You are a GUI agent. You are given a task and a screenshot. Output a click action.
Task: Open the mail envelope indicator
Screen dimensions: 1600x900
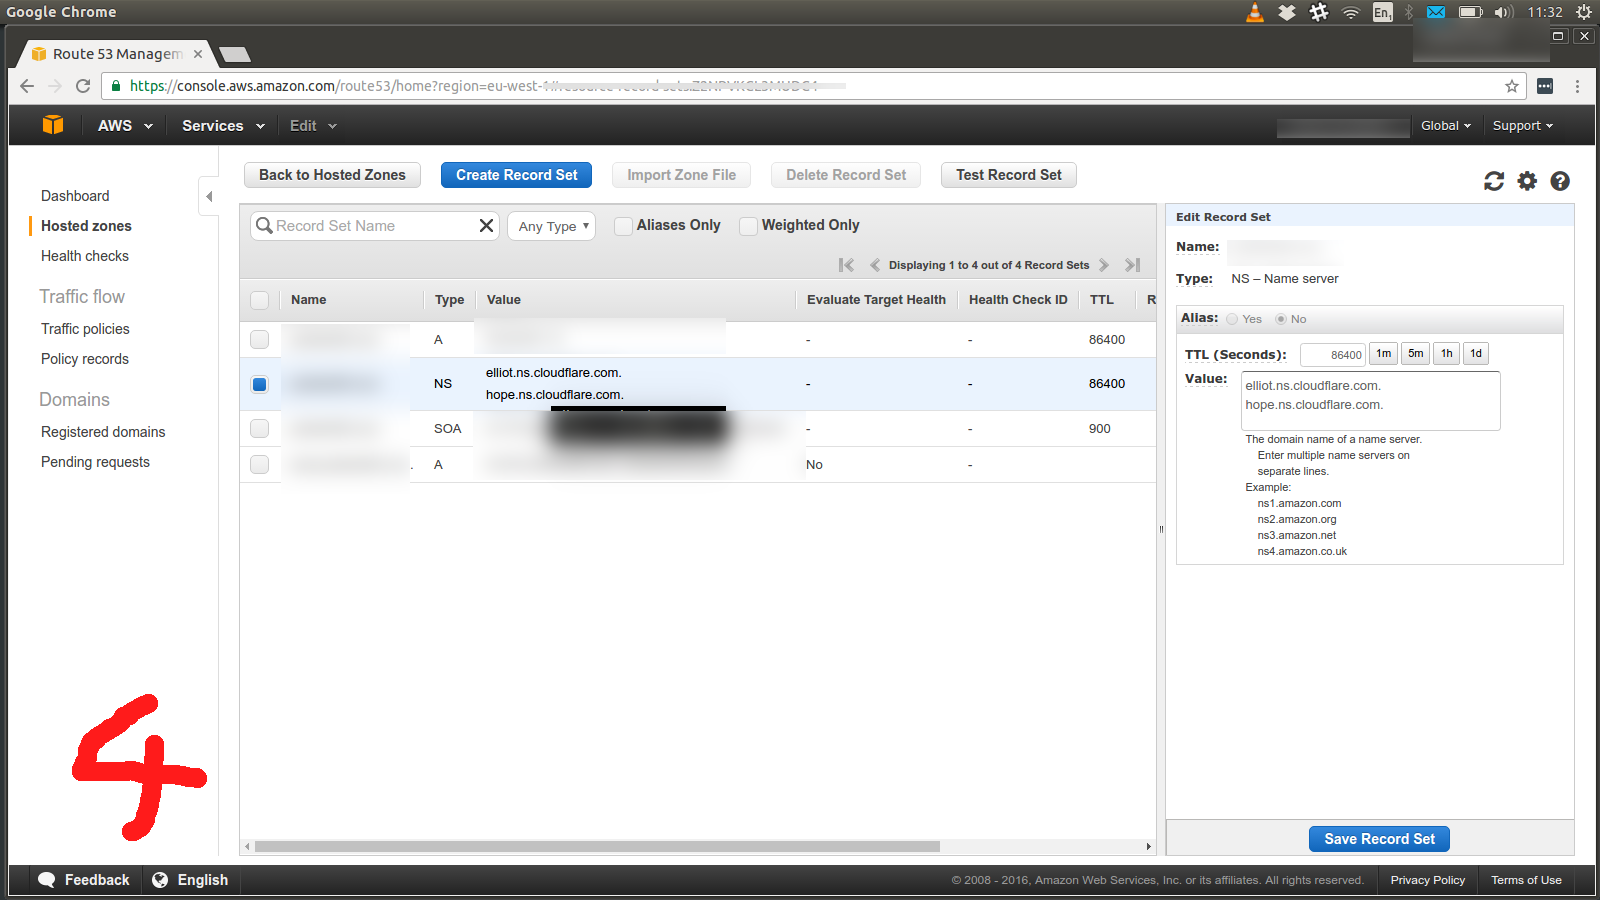pyautogui.click(x=1436, y=12)
